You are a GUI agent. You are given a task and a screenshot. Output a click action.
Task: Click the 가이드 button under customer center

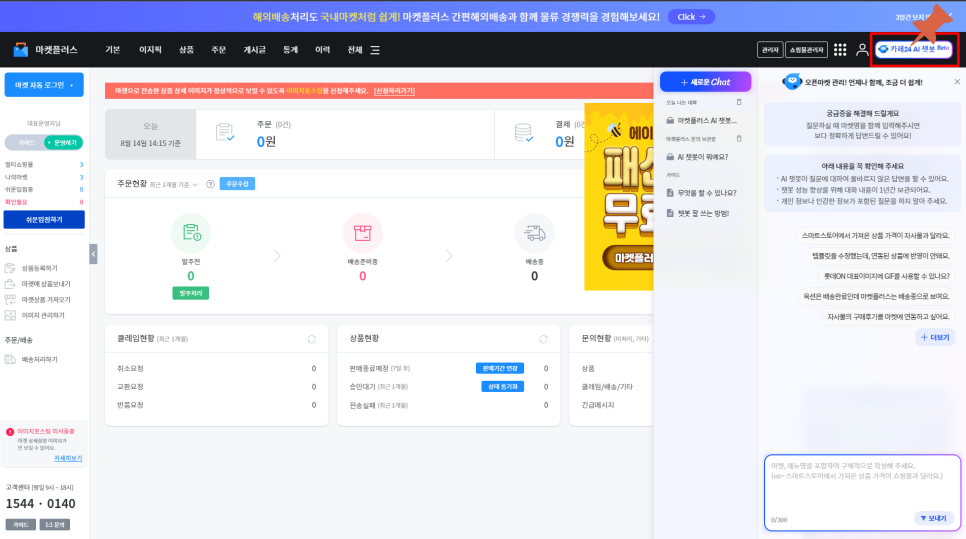(20, 525)
